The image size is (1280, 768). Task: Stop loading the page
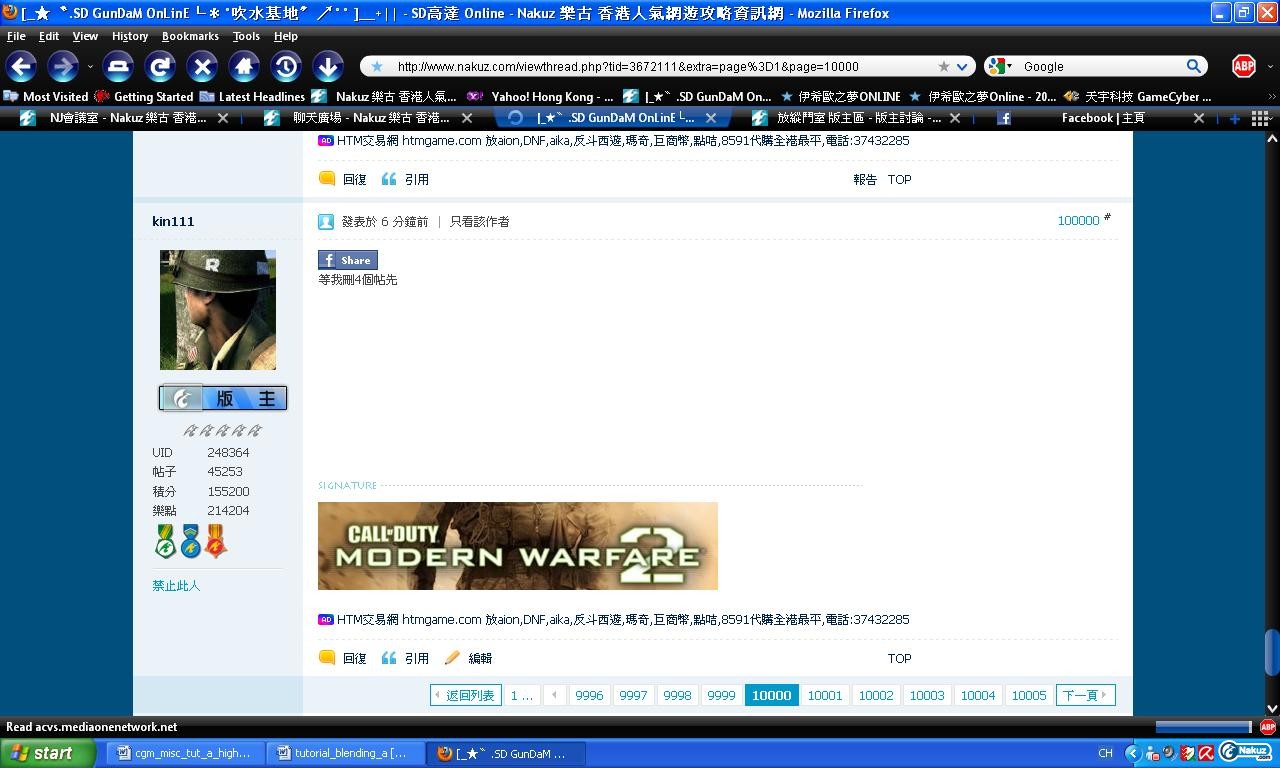point(202,66)
